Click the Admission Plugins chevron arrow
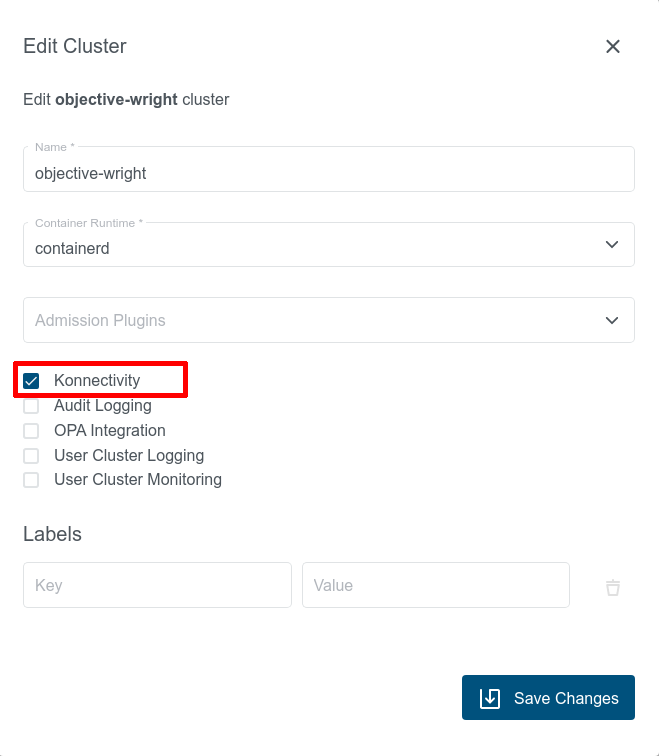Viewport: 659px width, 756px height. (612, 320)
